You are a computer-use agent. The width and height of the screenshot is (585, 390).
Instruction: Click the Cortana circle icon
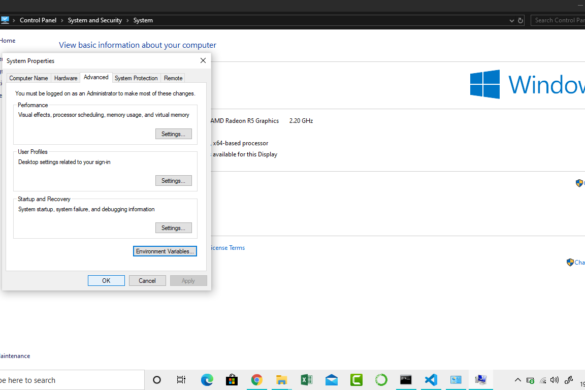click(x=157, y=380)
